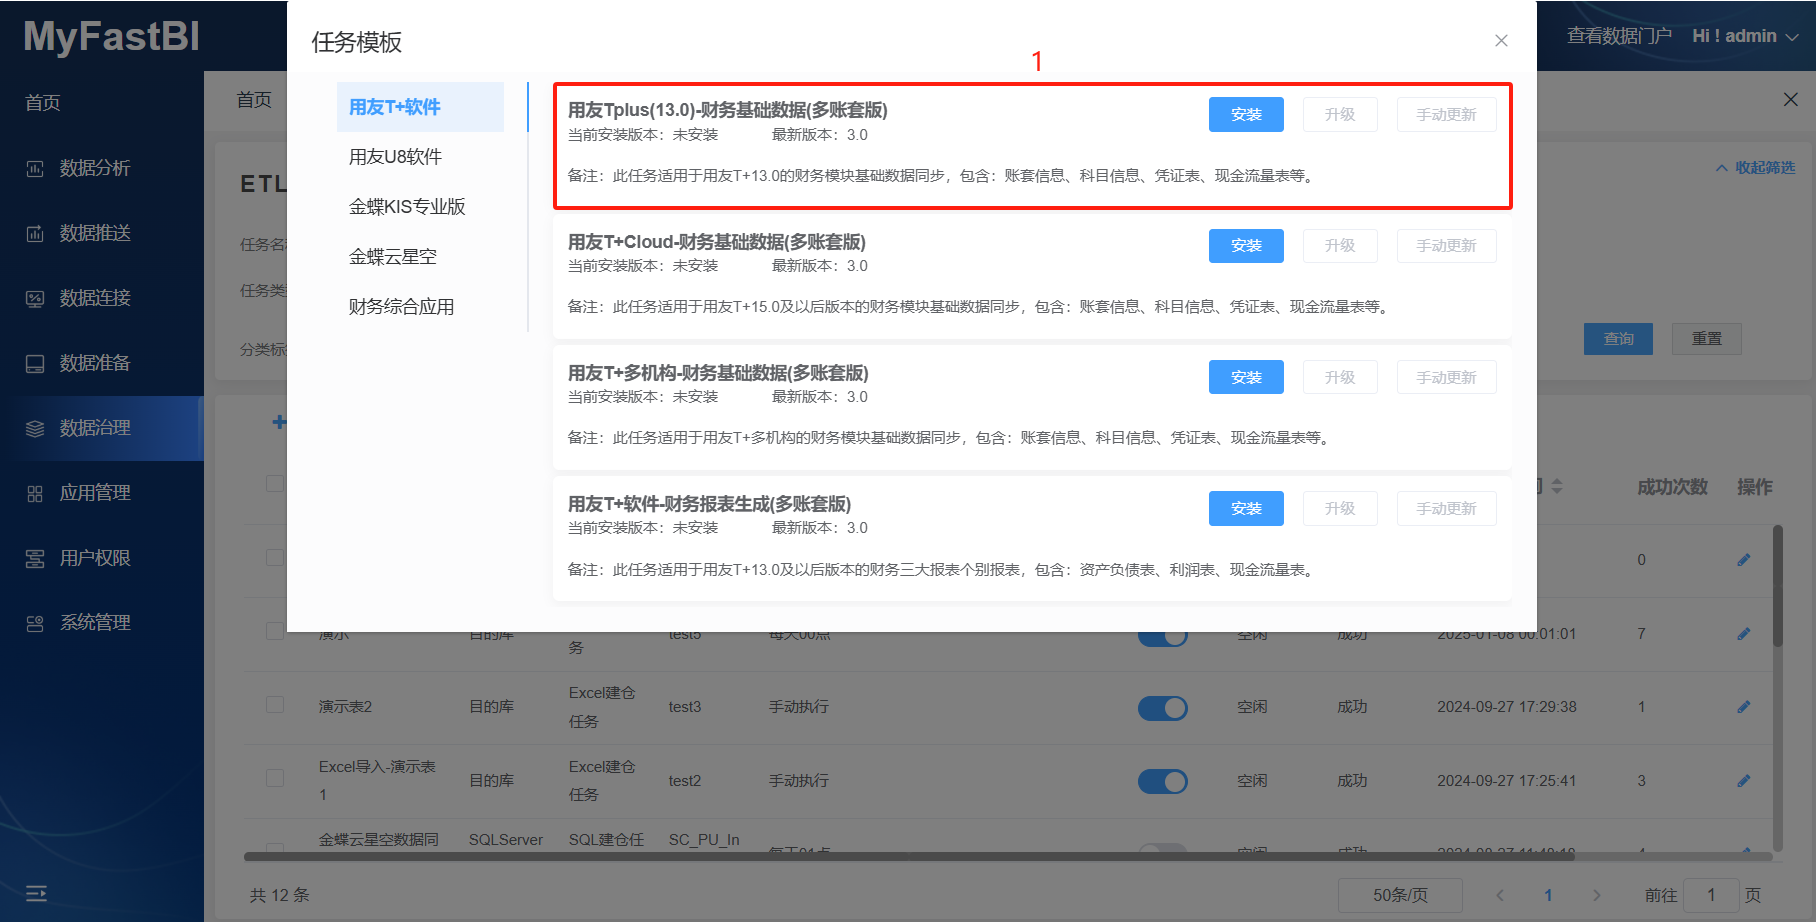Click 升级 for 用友Tplus(13.0) template
This screenshot has height=922, width=1816.
click(x=1340, y=115)
